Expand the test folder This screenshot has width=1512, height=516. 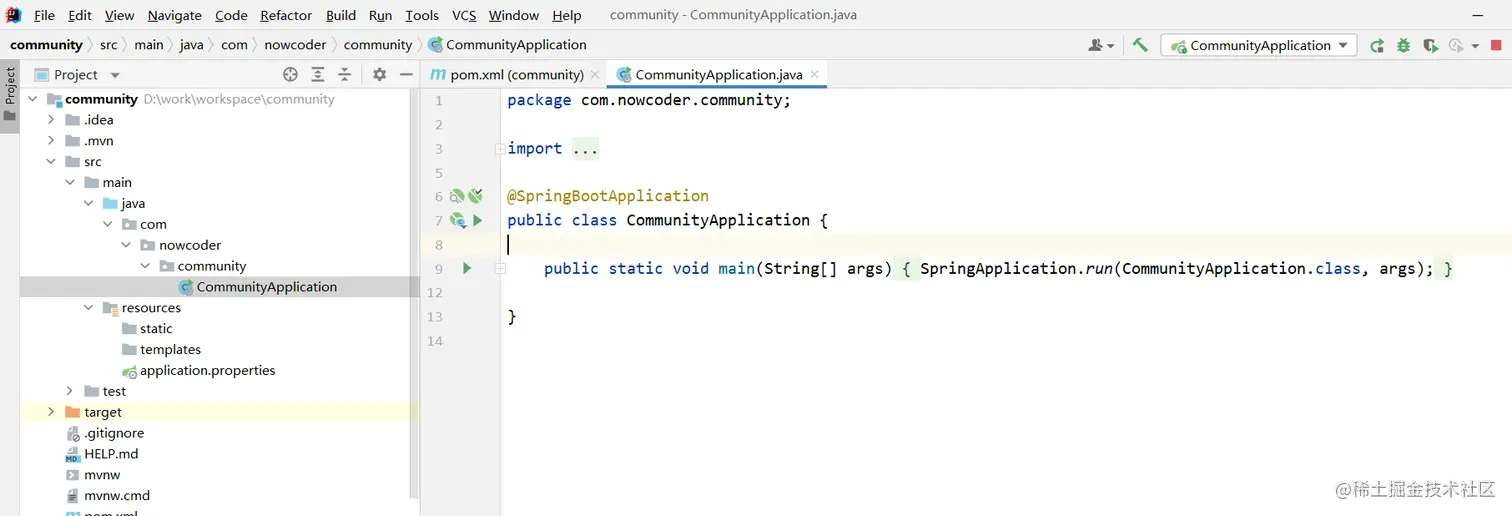(x=69, y=391)
